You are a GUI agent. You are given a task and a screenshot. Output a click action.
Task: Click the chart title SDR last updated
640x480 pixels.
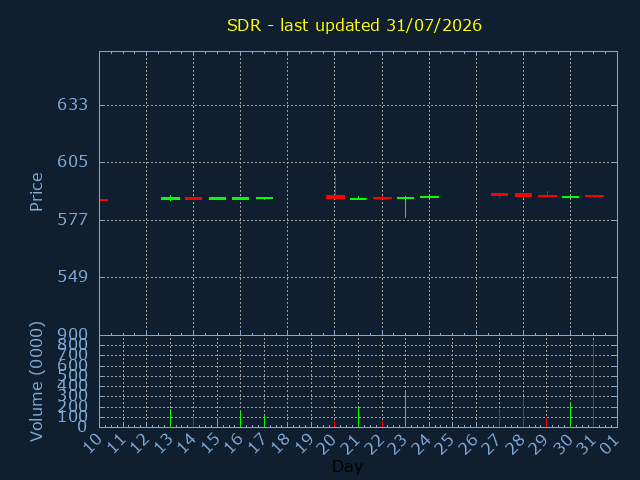tap(354, 25)
